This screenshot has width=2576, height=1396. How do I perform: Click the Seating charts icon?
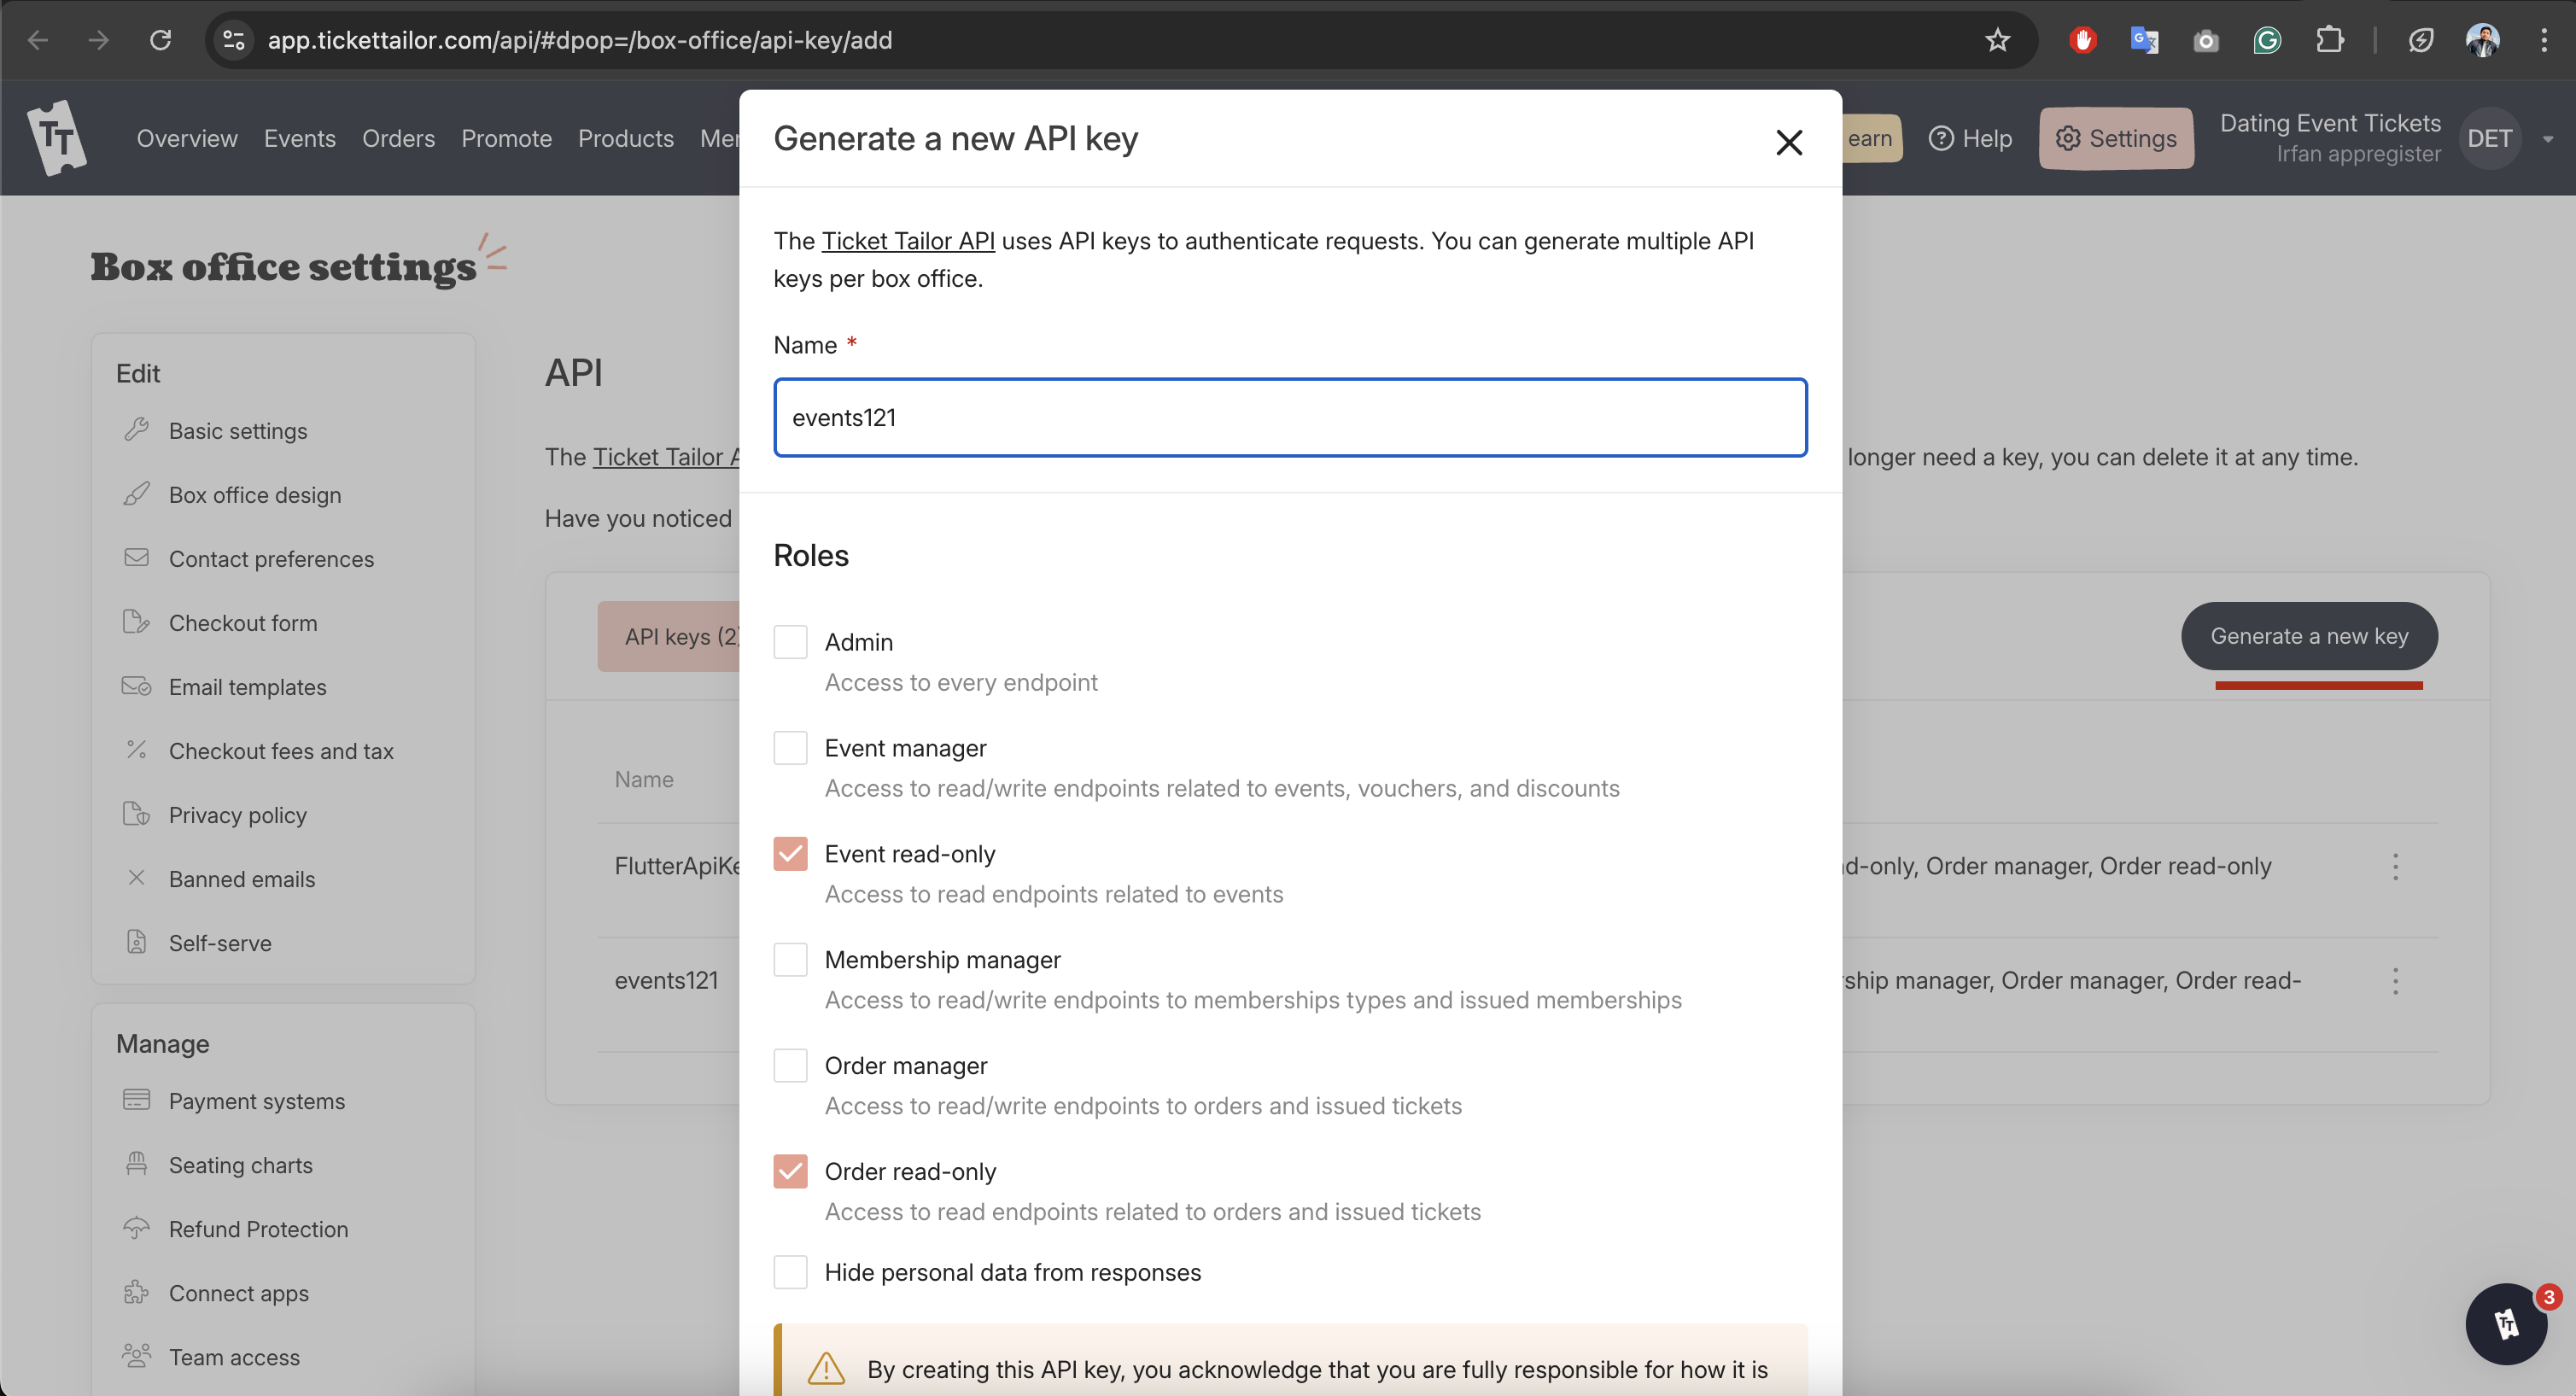point(138,1164)
